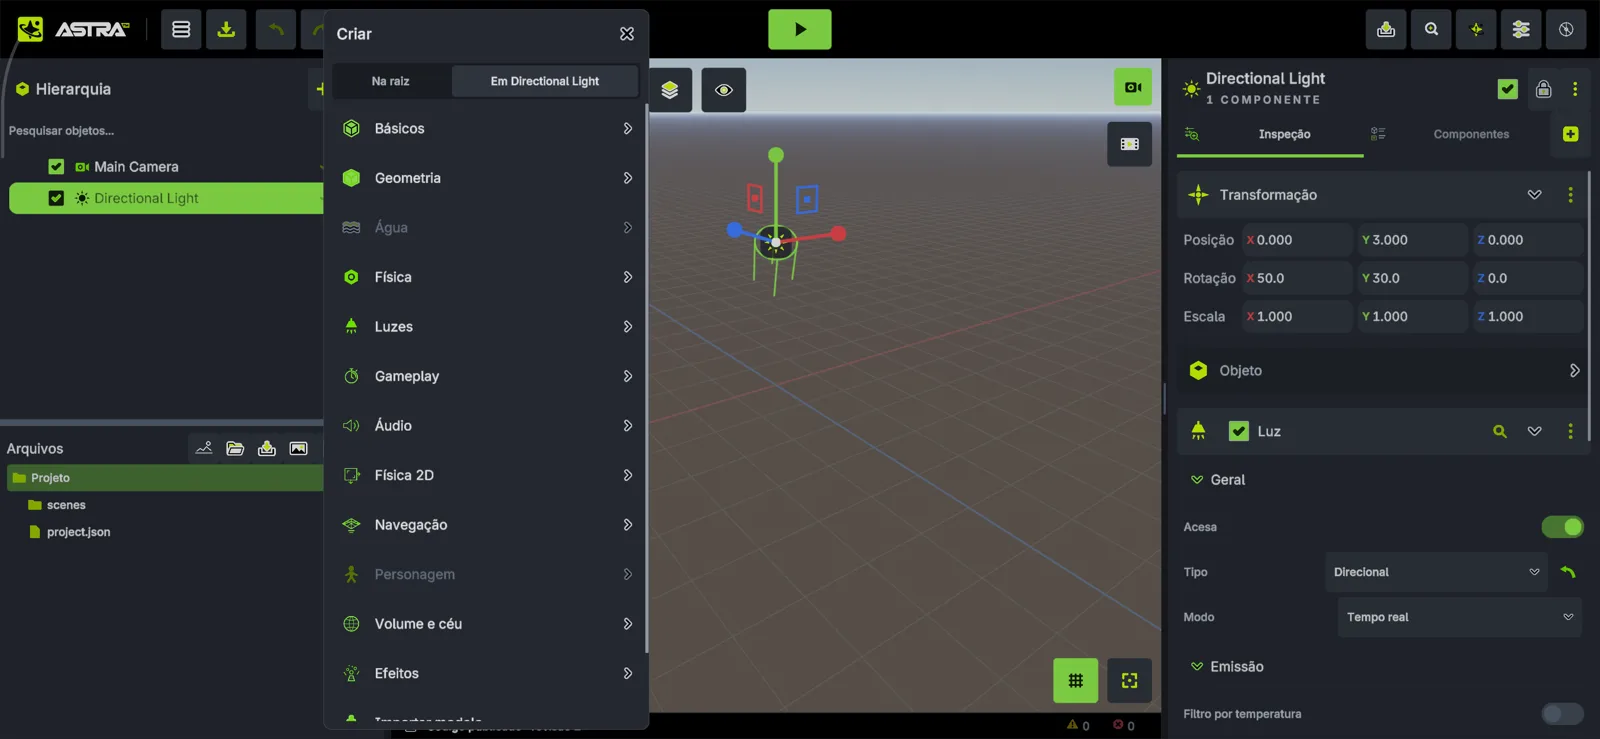This screenshot has height=739, width=1600.
Task: Click the image icon in Arquivos toolbar
Action: click(299, 448)
